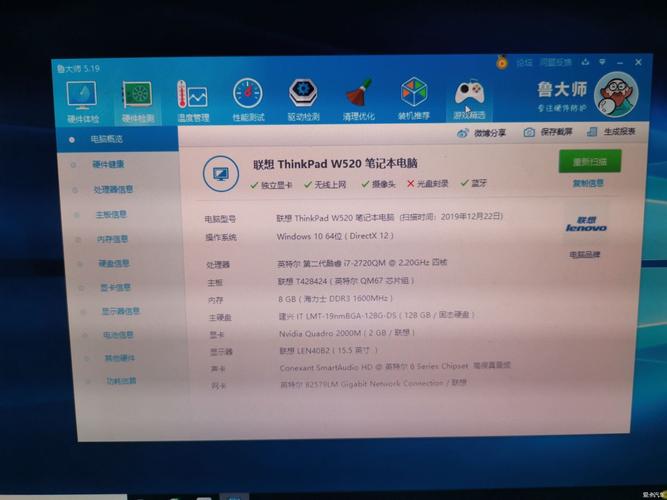
Task: Open 装机推荐 cube icon
Action: point(414,98)
